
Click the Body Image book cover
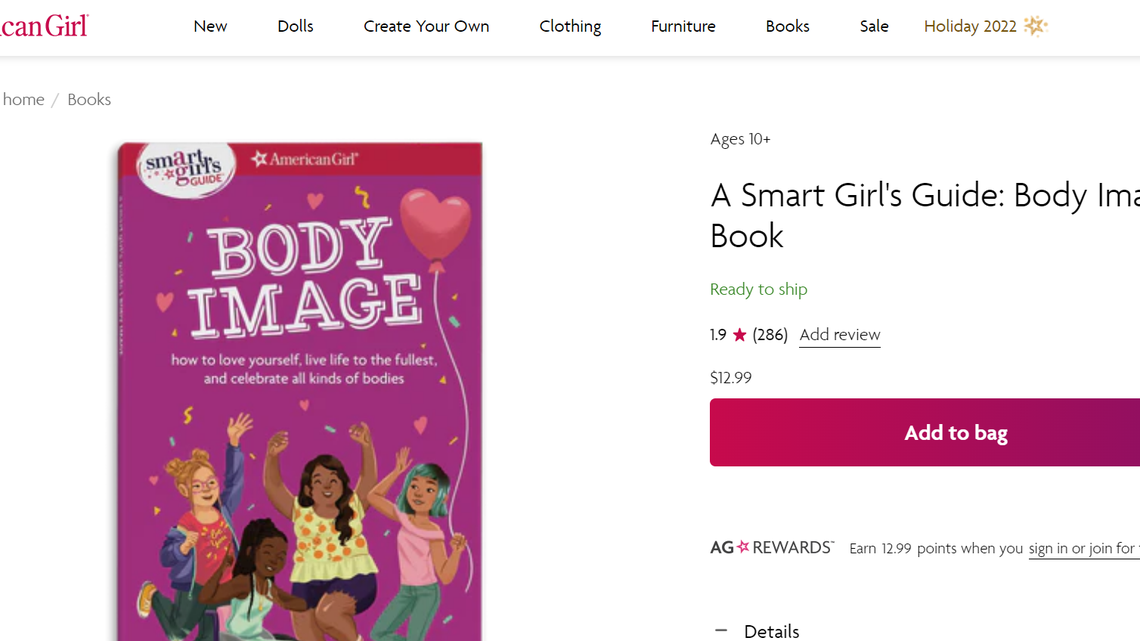pyautogui.click(x=300, y=390)
